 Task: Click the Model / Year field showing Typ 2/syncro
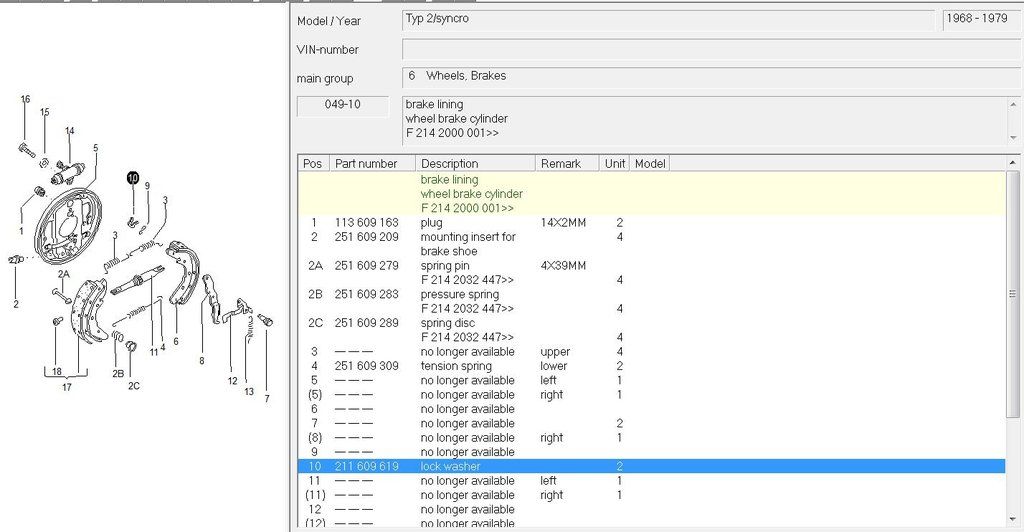(x=668, y=20)
